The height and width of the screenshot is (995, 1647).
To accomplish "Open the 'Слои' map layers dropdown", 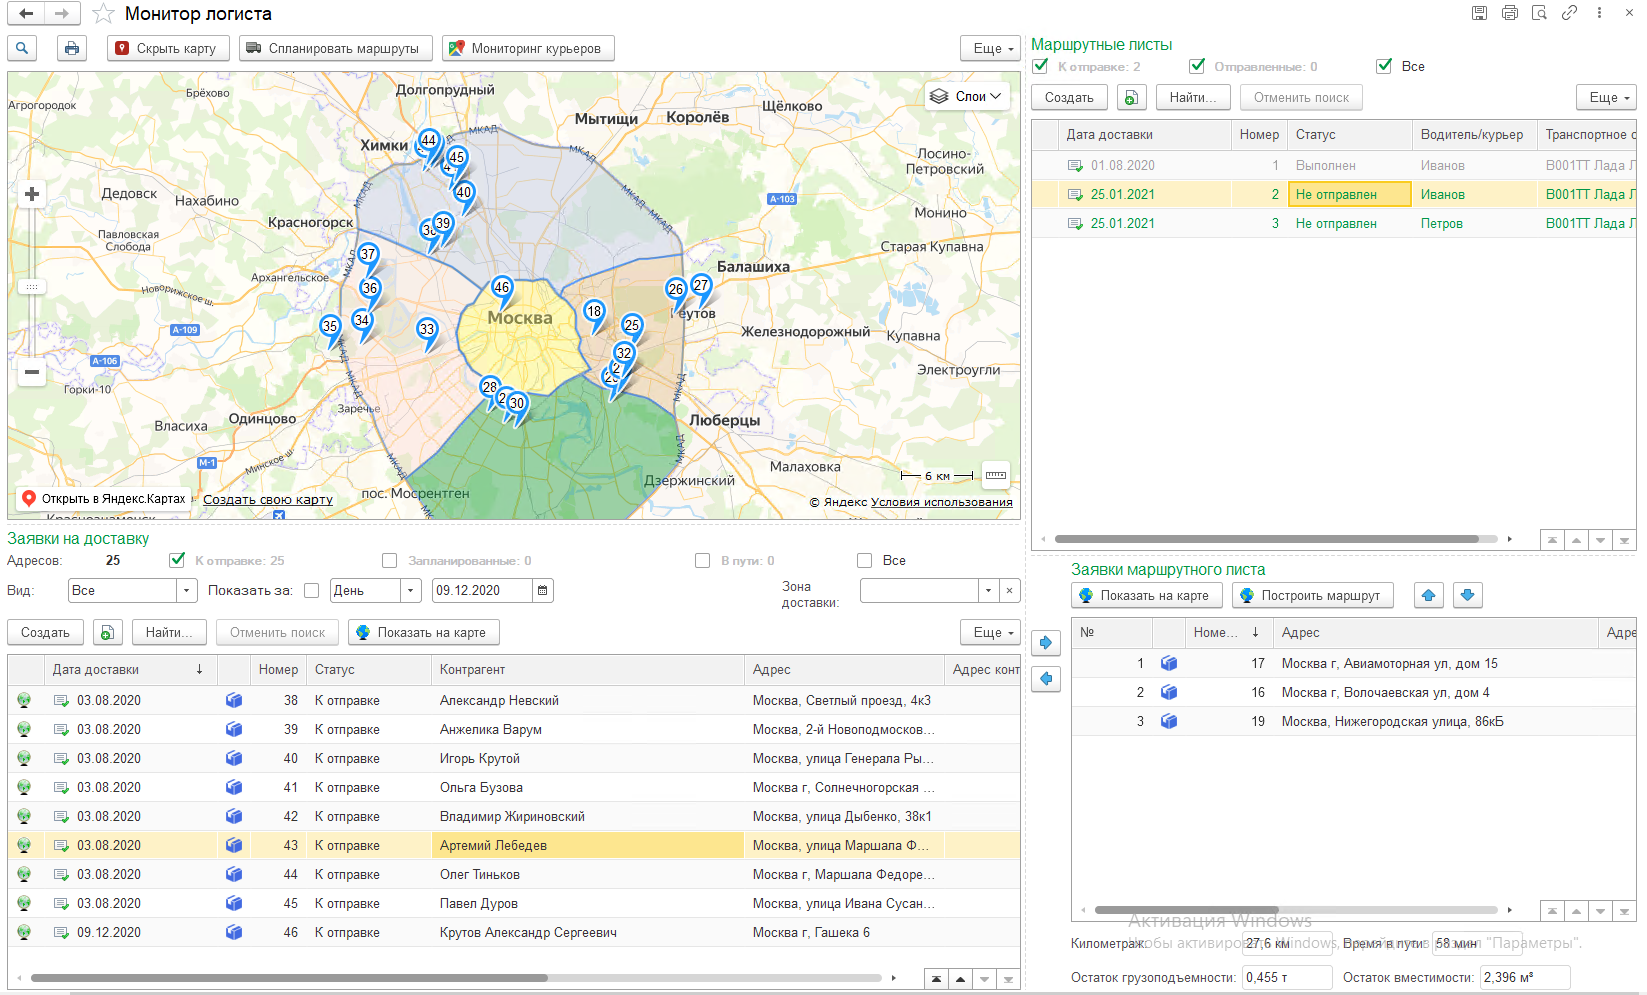I will [967, 96].
